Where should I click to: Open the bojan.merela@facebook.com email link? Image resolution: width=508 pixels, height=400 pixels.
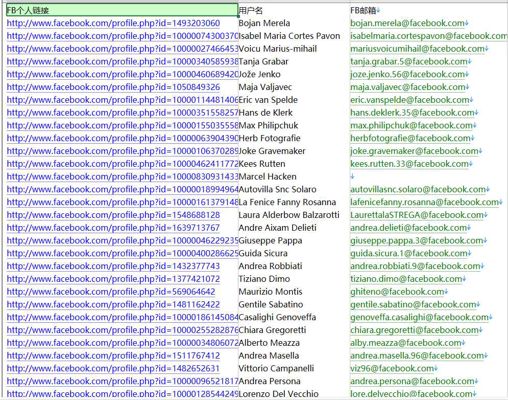[407, 23]
